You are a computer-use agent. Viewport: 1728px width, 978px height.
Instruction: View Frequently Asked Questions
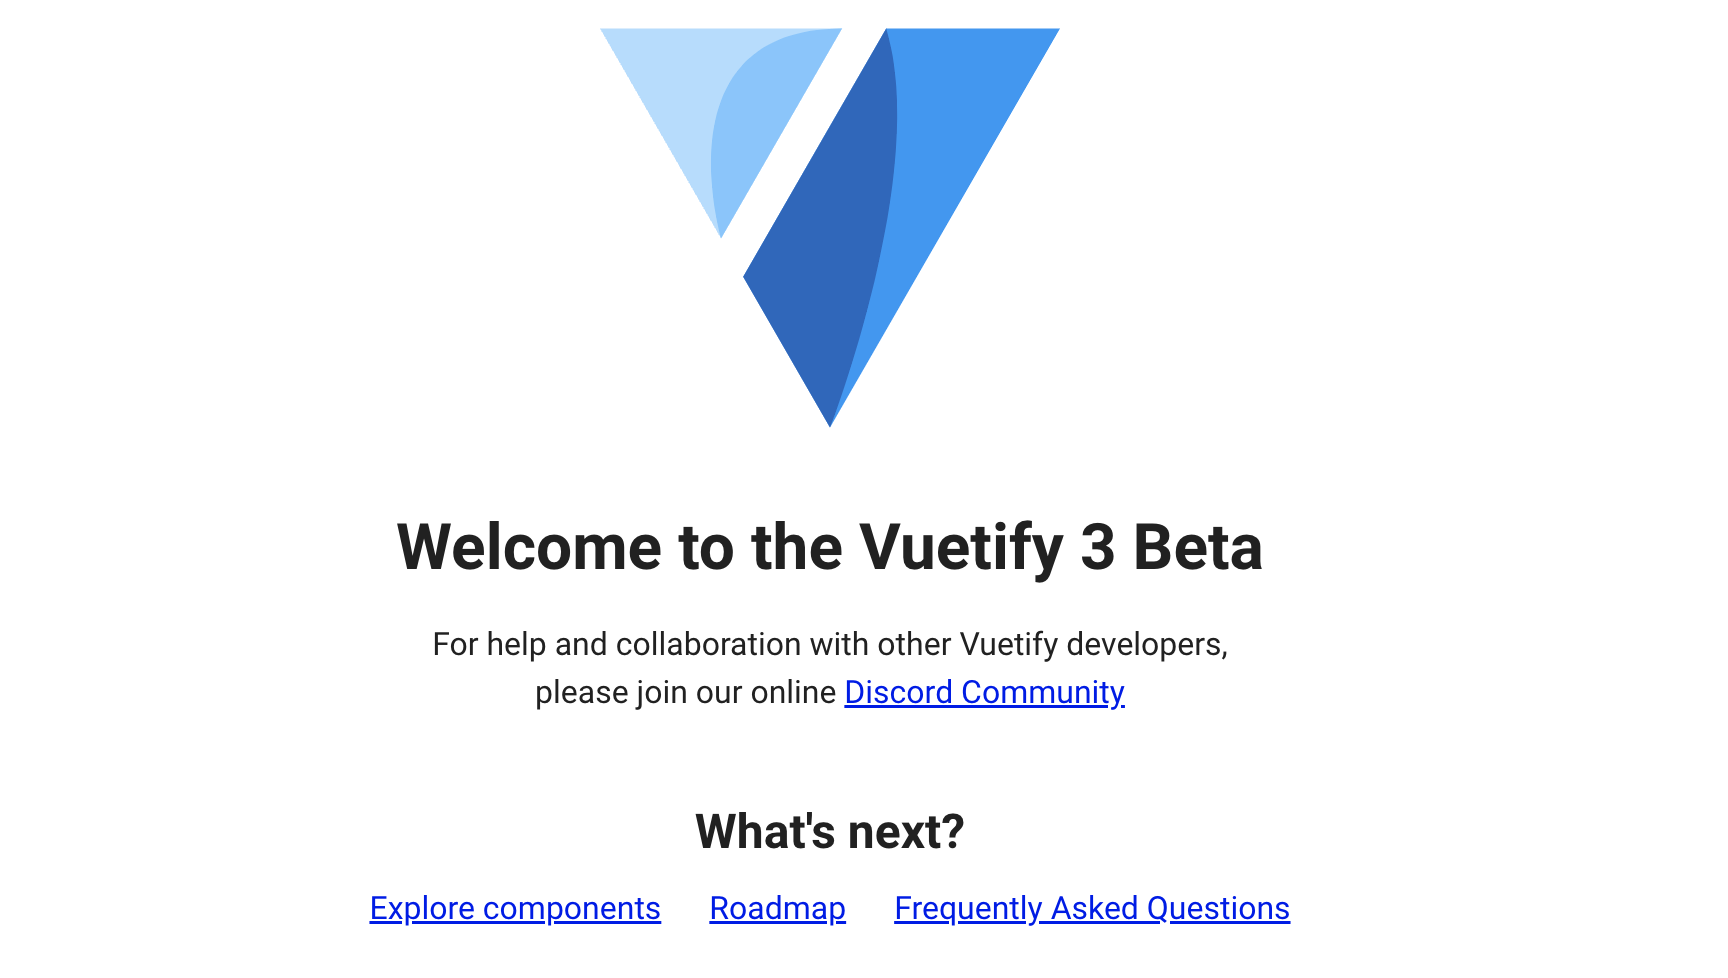[1092, 908]
